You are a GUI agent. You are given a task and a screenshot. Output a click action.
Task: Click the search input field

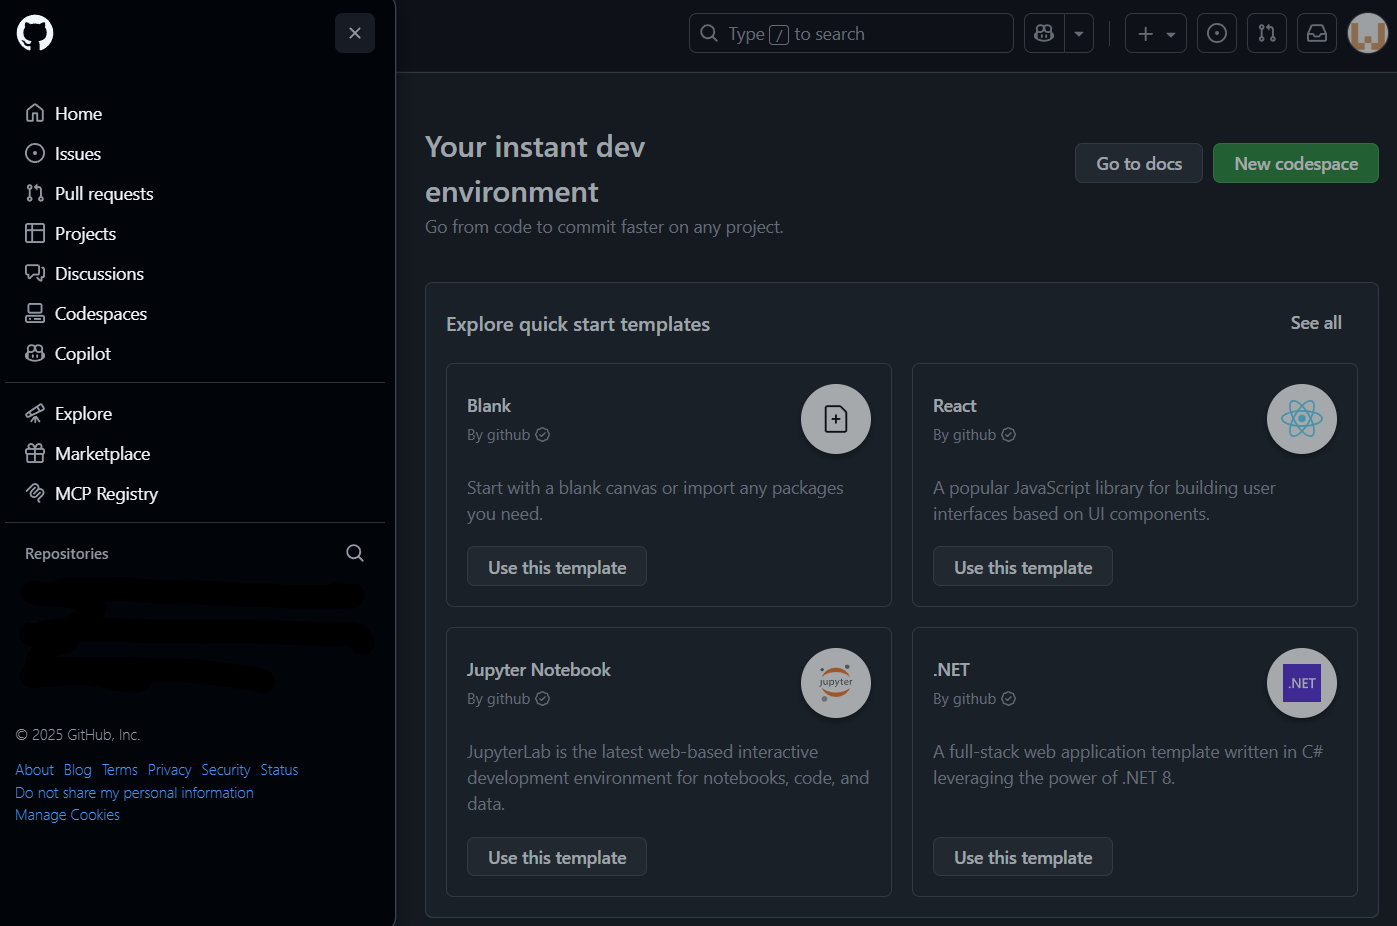coord(850,33)
